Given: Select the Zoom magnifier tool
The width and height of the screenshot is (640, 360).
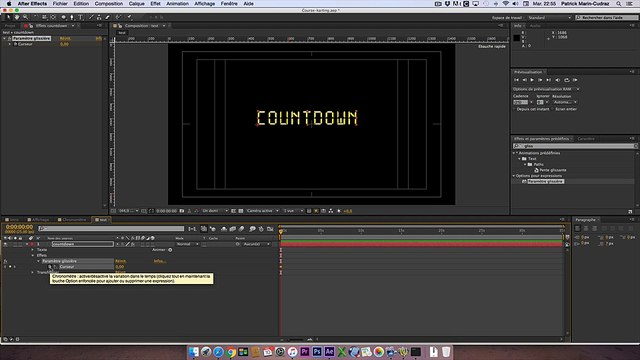Looking at the screenshot, I should pyautogui.click(x=25, y=17).
